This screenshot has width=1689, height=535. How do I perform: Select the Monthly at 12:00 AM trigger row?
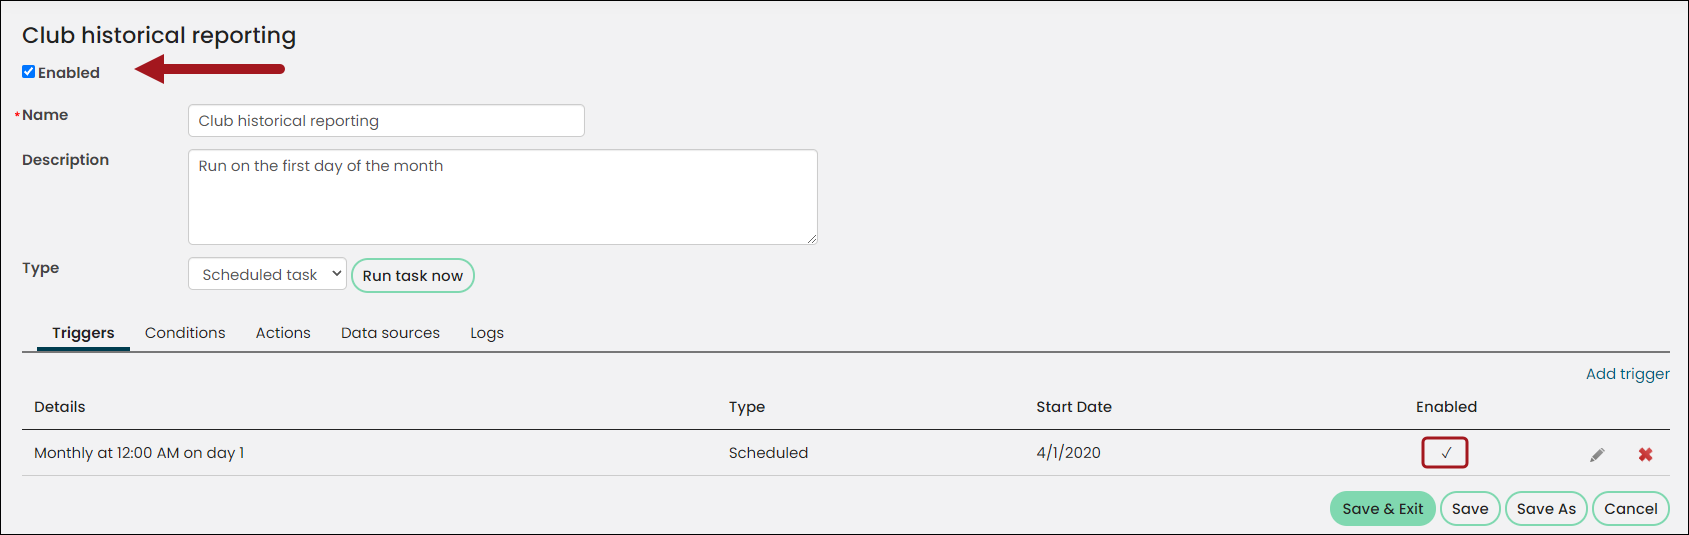coord(846,453)
